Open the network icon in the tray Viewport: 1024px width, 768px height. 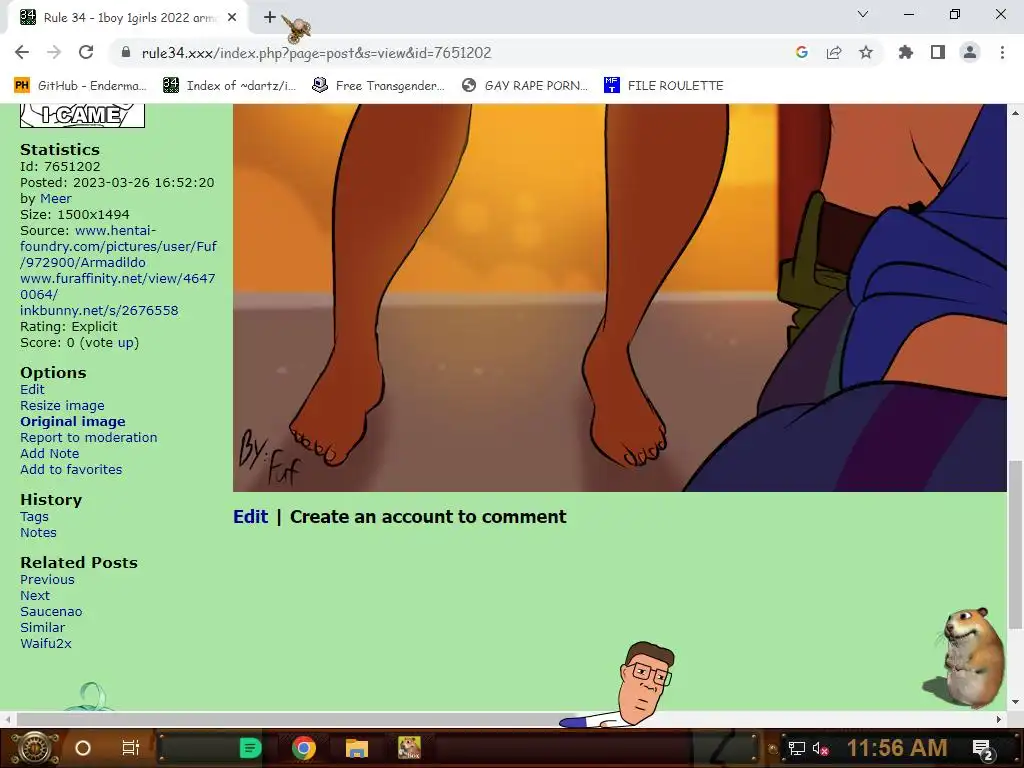click(x=796, y=749)
